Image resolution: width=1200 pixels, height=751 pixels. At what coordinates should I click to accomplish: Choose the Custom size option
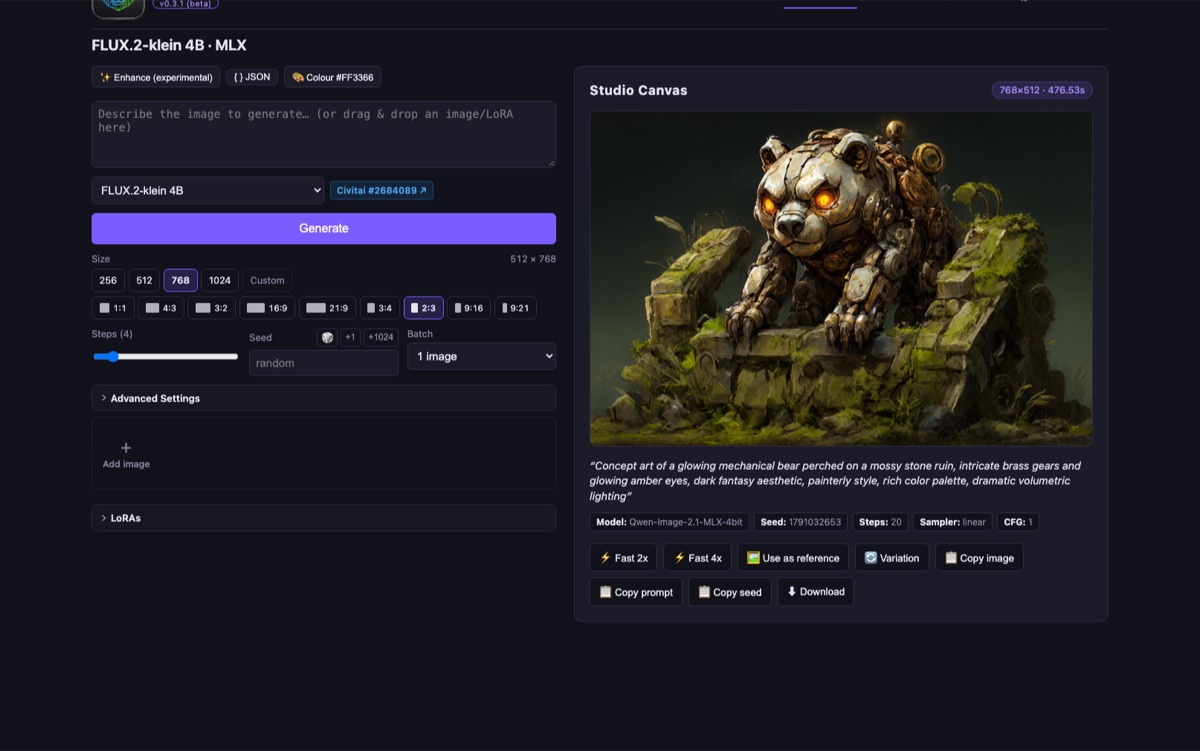[267, 280]
